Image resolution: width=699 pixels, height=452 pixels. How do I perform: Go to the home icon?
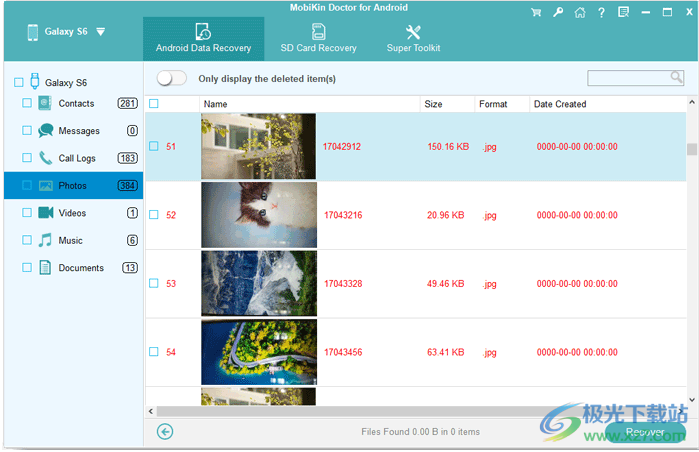pos(580,12)
